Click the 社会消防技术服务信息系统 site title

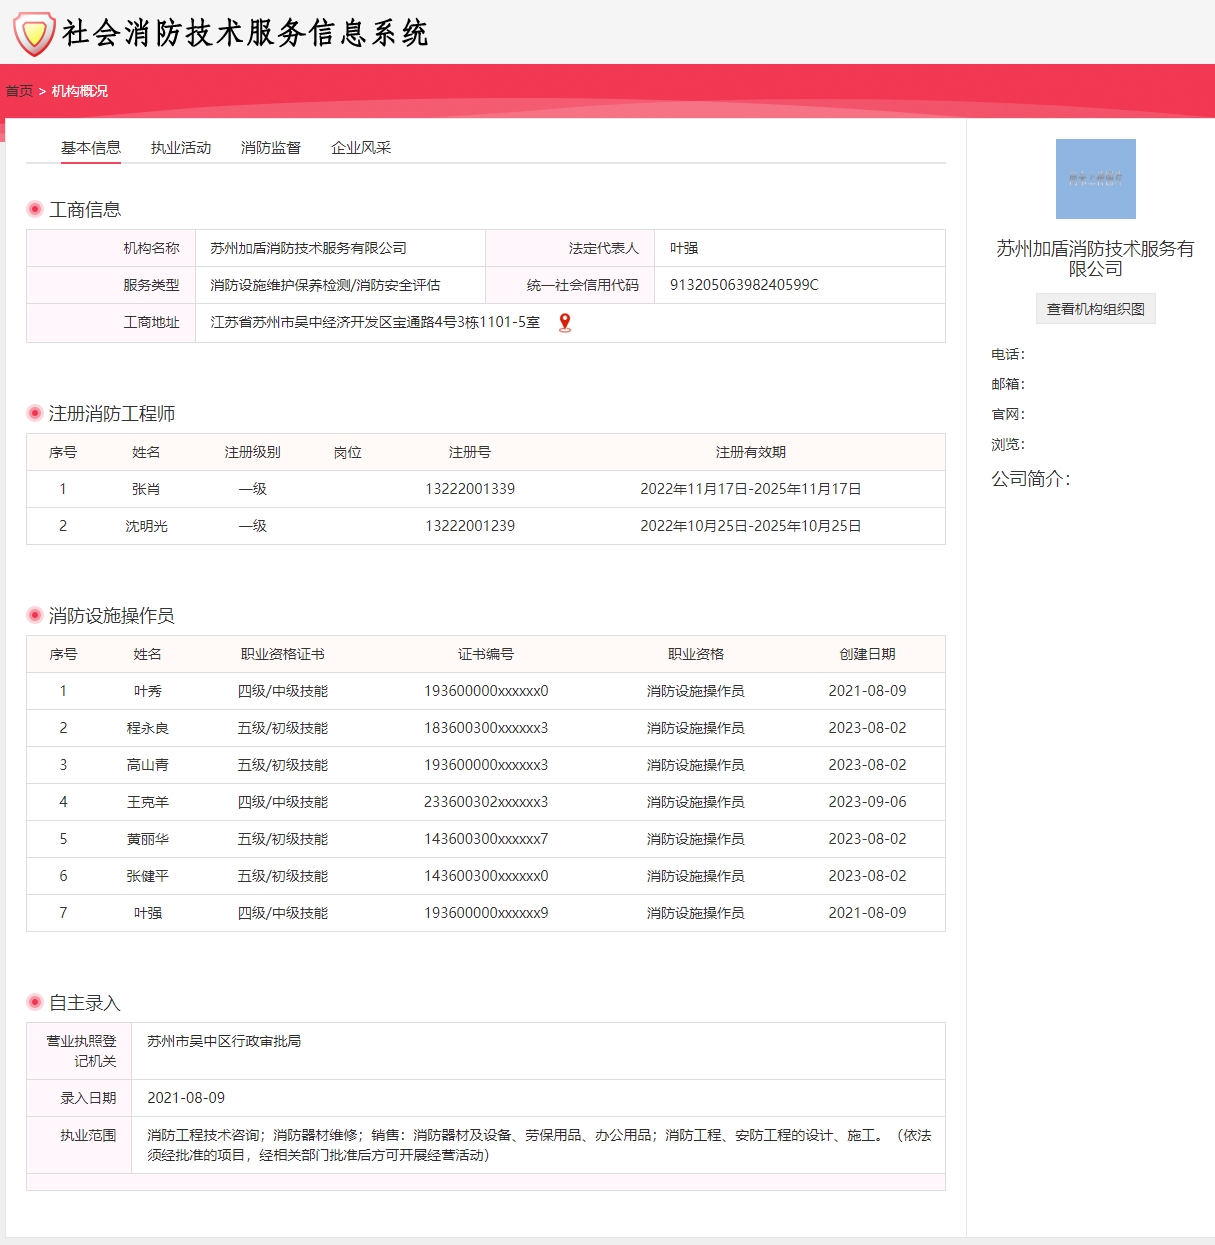245,33
